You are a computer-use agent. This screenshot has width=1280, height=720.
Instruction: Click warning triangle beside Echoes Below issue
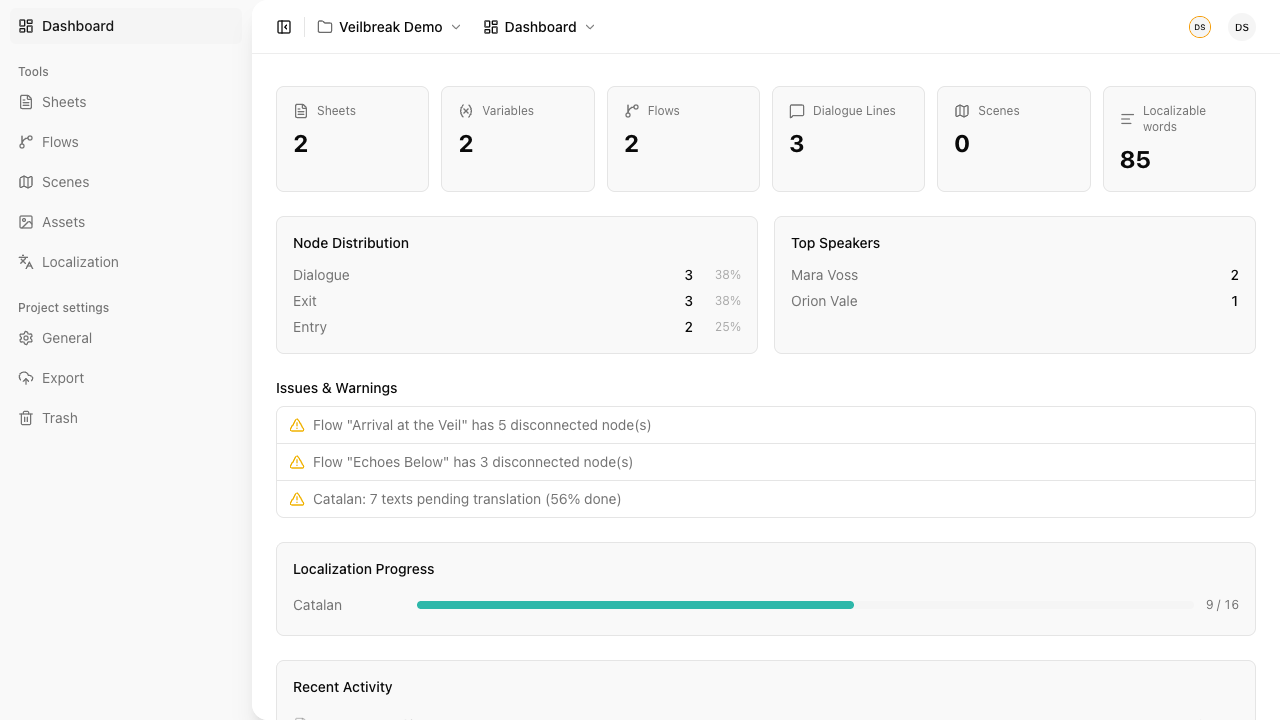click(x=297, y=462)
